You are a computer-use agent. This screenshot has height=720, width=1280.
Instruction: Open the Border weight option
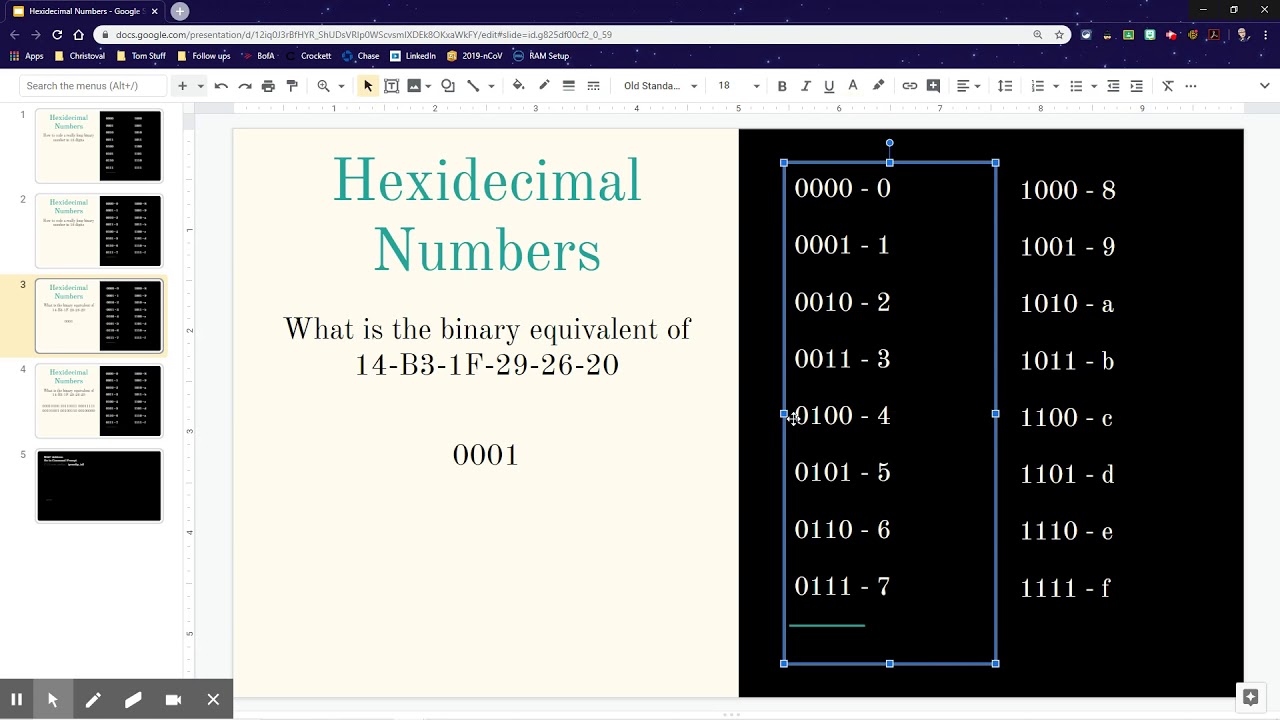point(569,86)
